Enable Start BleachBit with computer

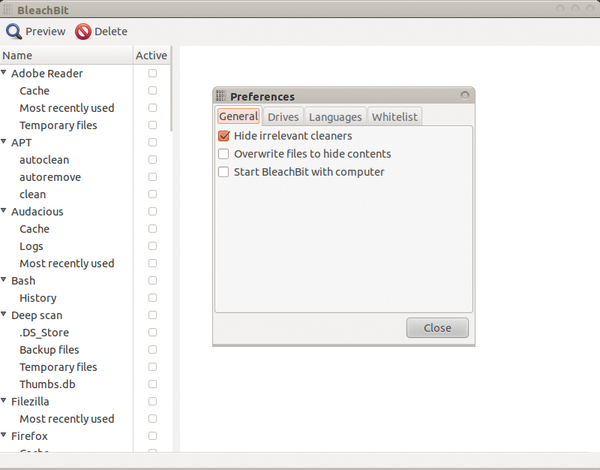click(x=223, y=172)
